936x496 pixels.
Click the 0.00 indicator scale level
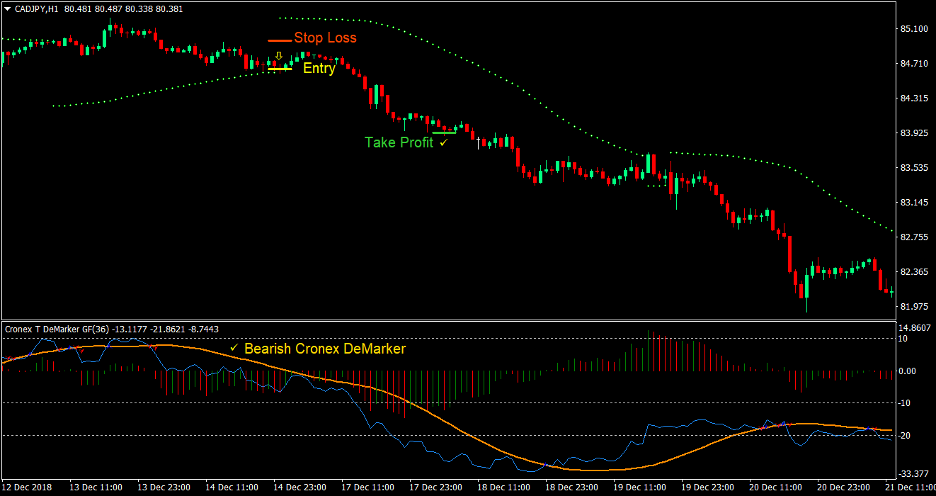(x=909, y=371)
